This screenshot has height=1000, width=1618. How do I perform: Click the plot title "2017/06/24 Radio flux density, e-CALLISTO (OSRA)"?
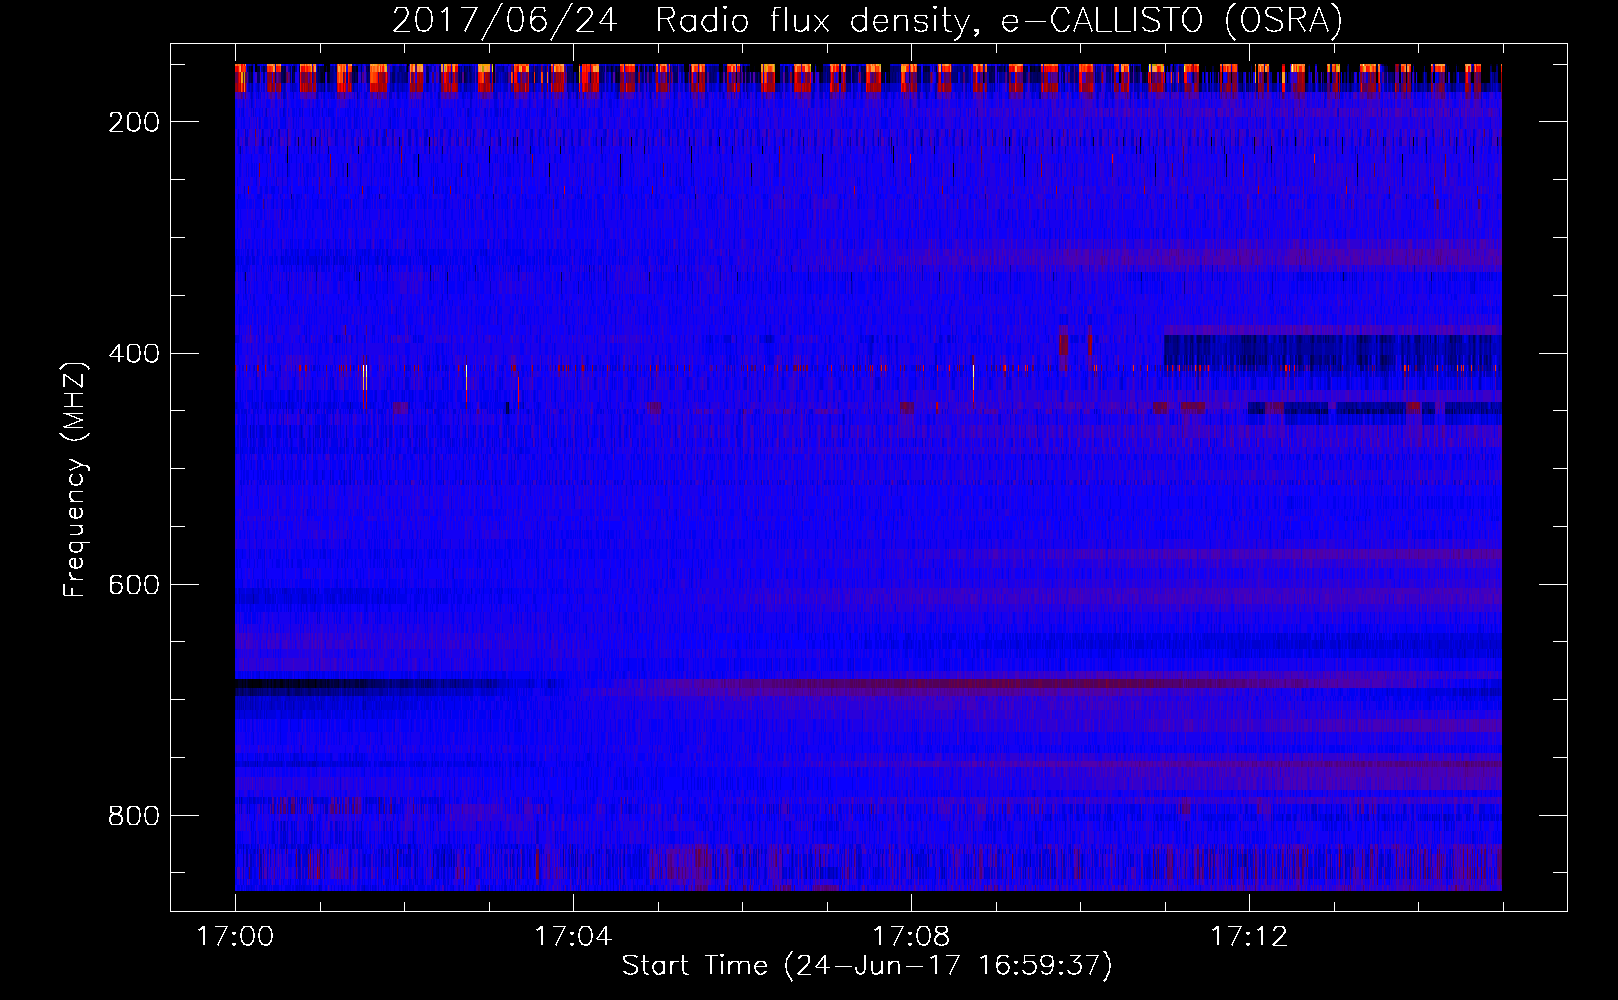867,20
